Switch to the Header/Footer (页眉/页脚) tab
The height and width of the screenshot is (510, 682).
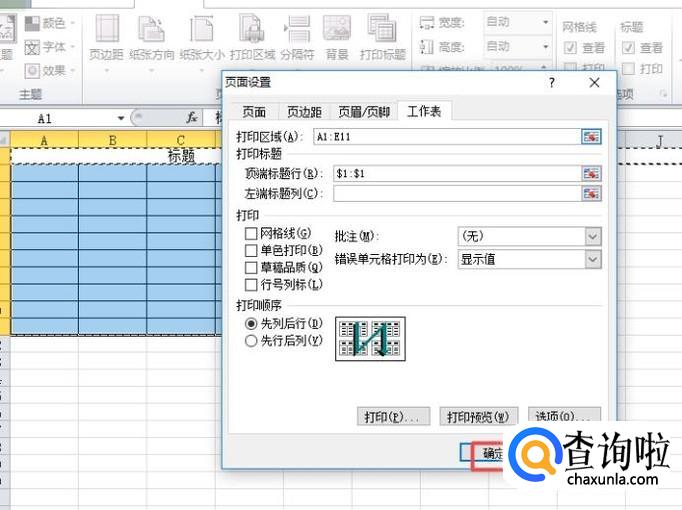364,112
